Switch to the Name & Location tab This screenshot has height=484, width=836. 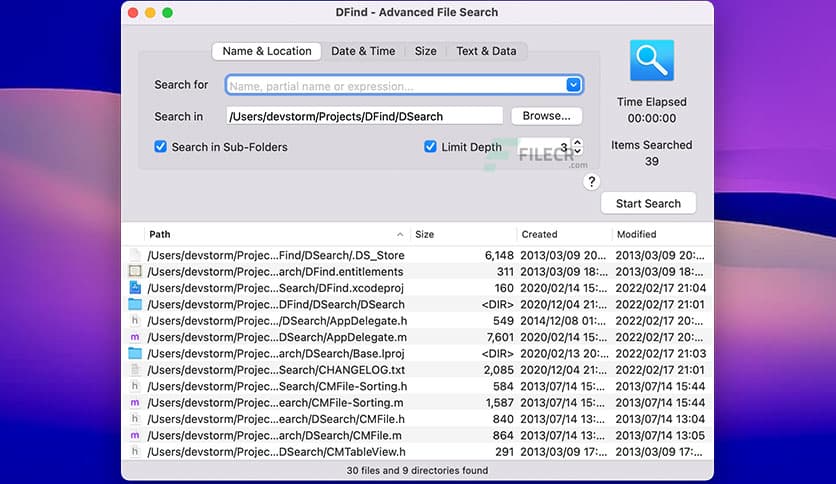pos(267,51)
